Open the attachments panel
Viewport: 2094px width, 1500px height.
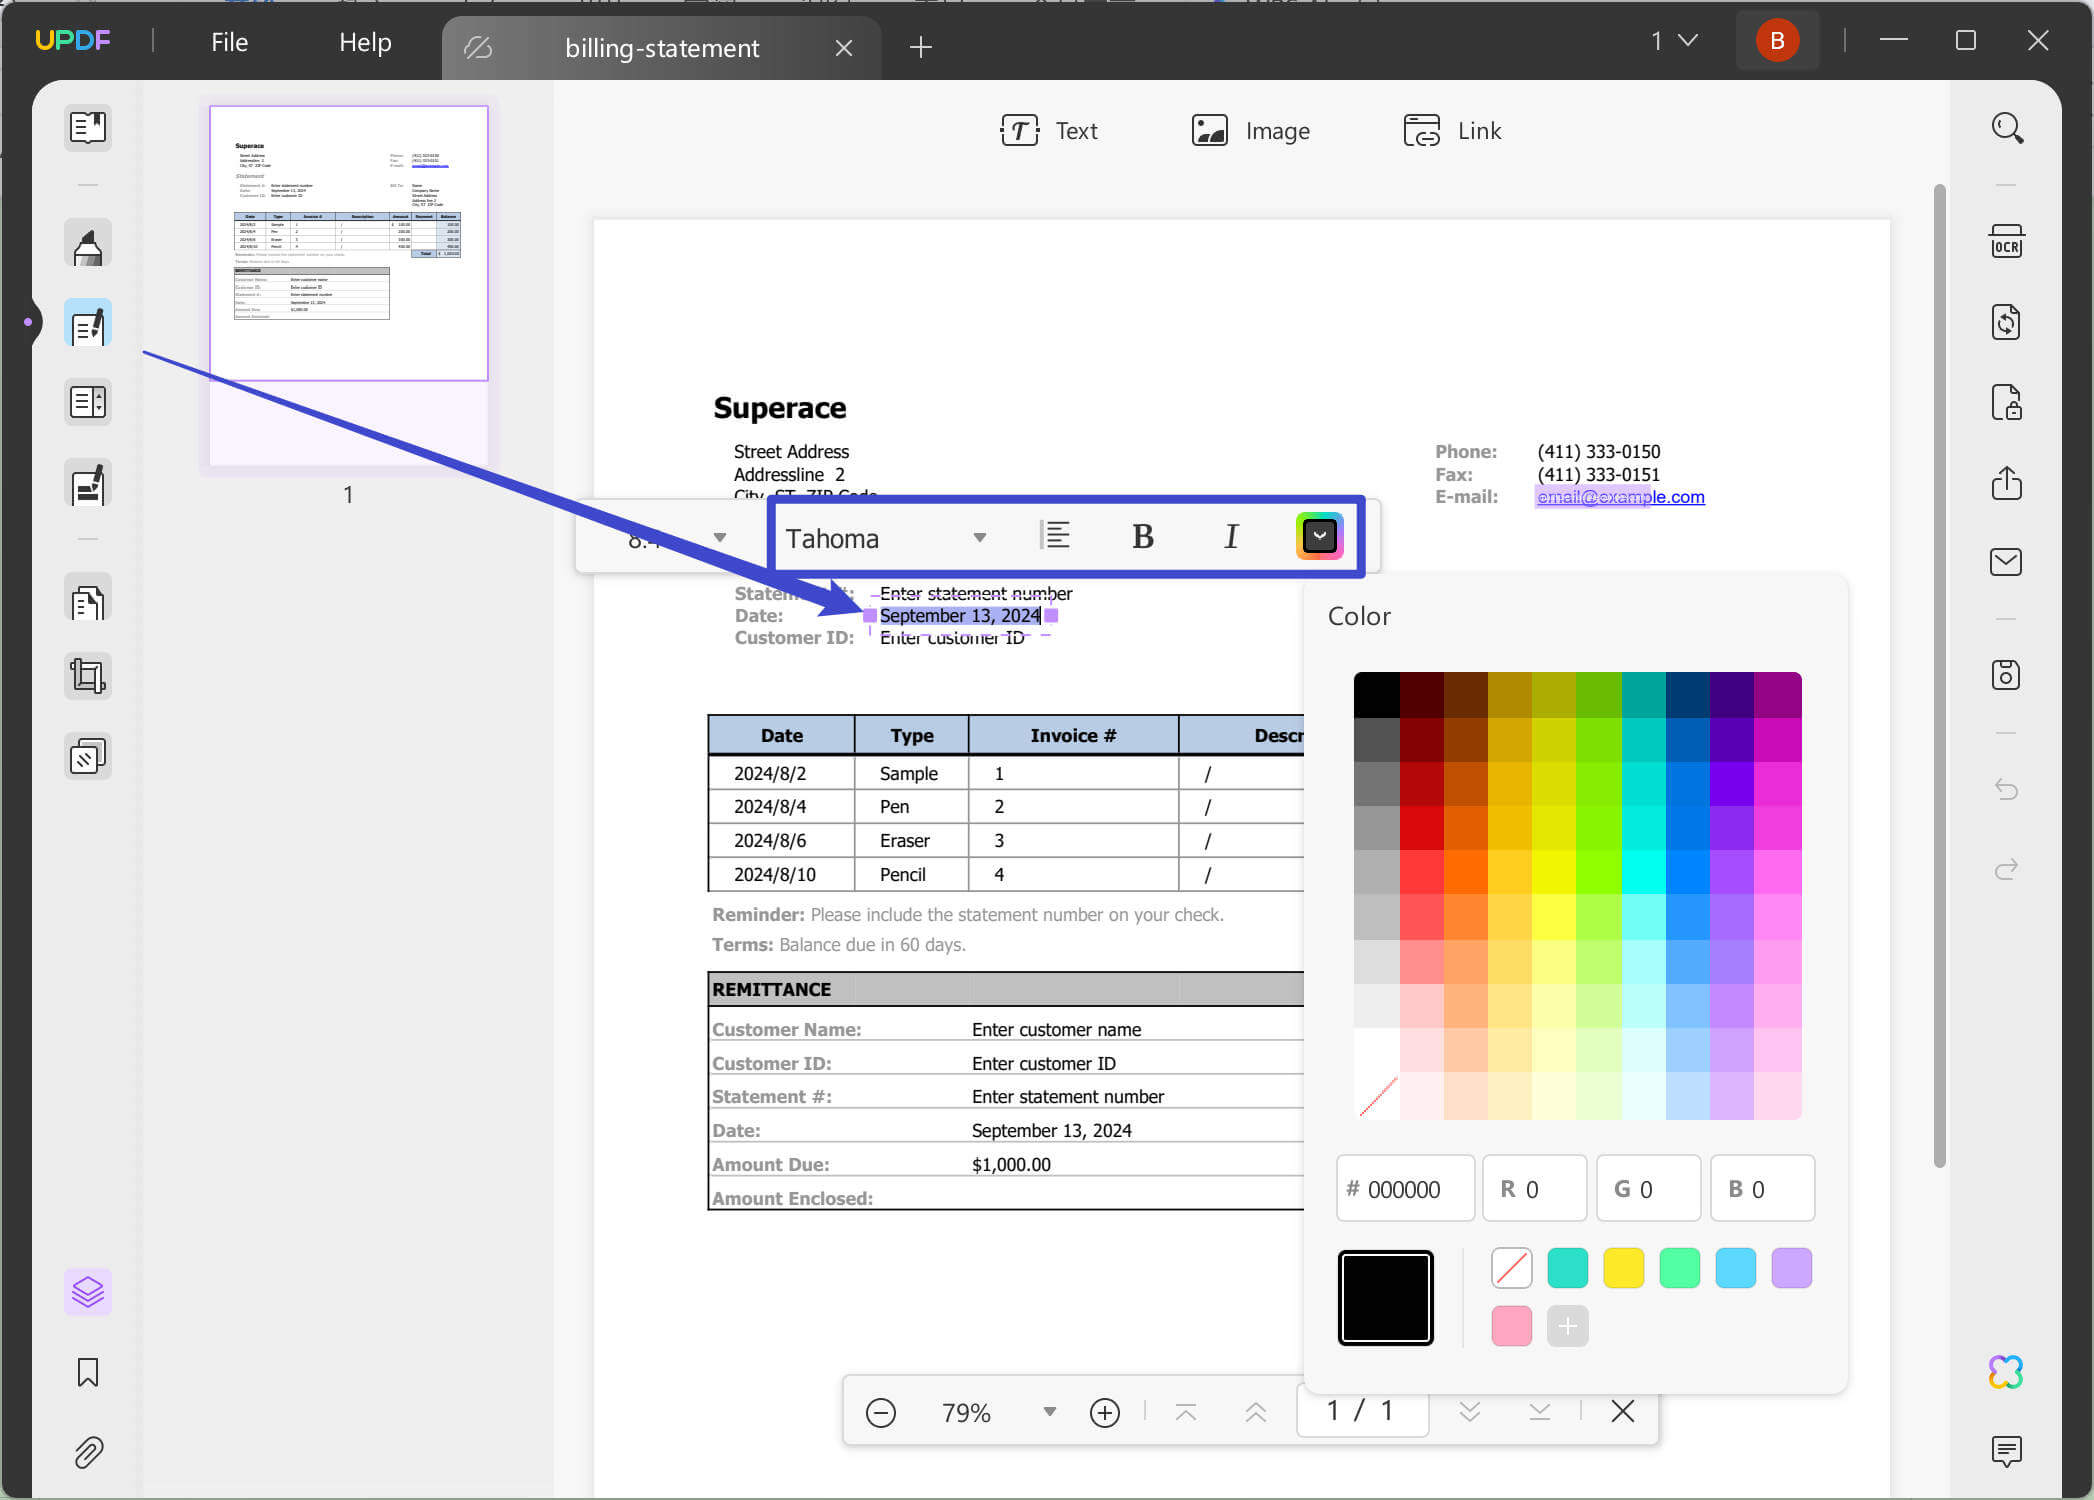88,1452
